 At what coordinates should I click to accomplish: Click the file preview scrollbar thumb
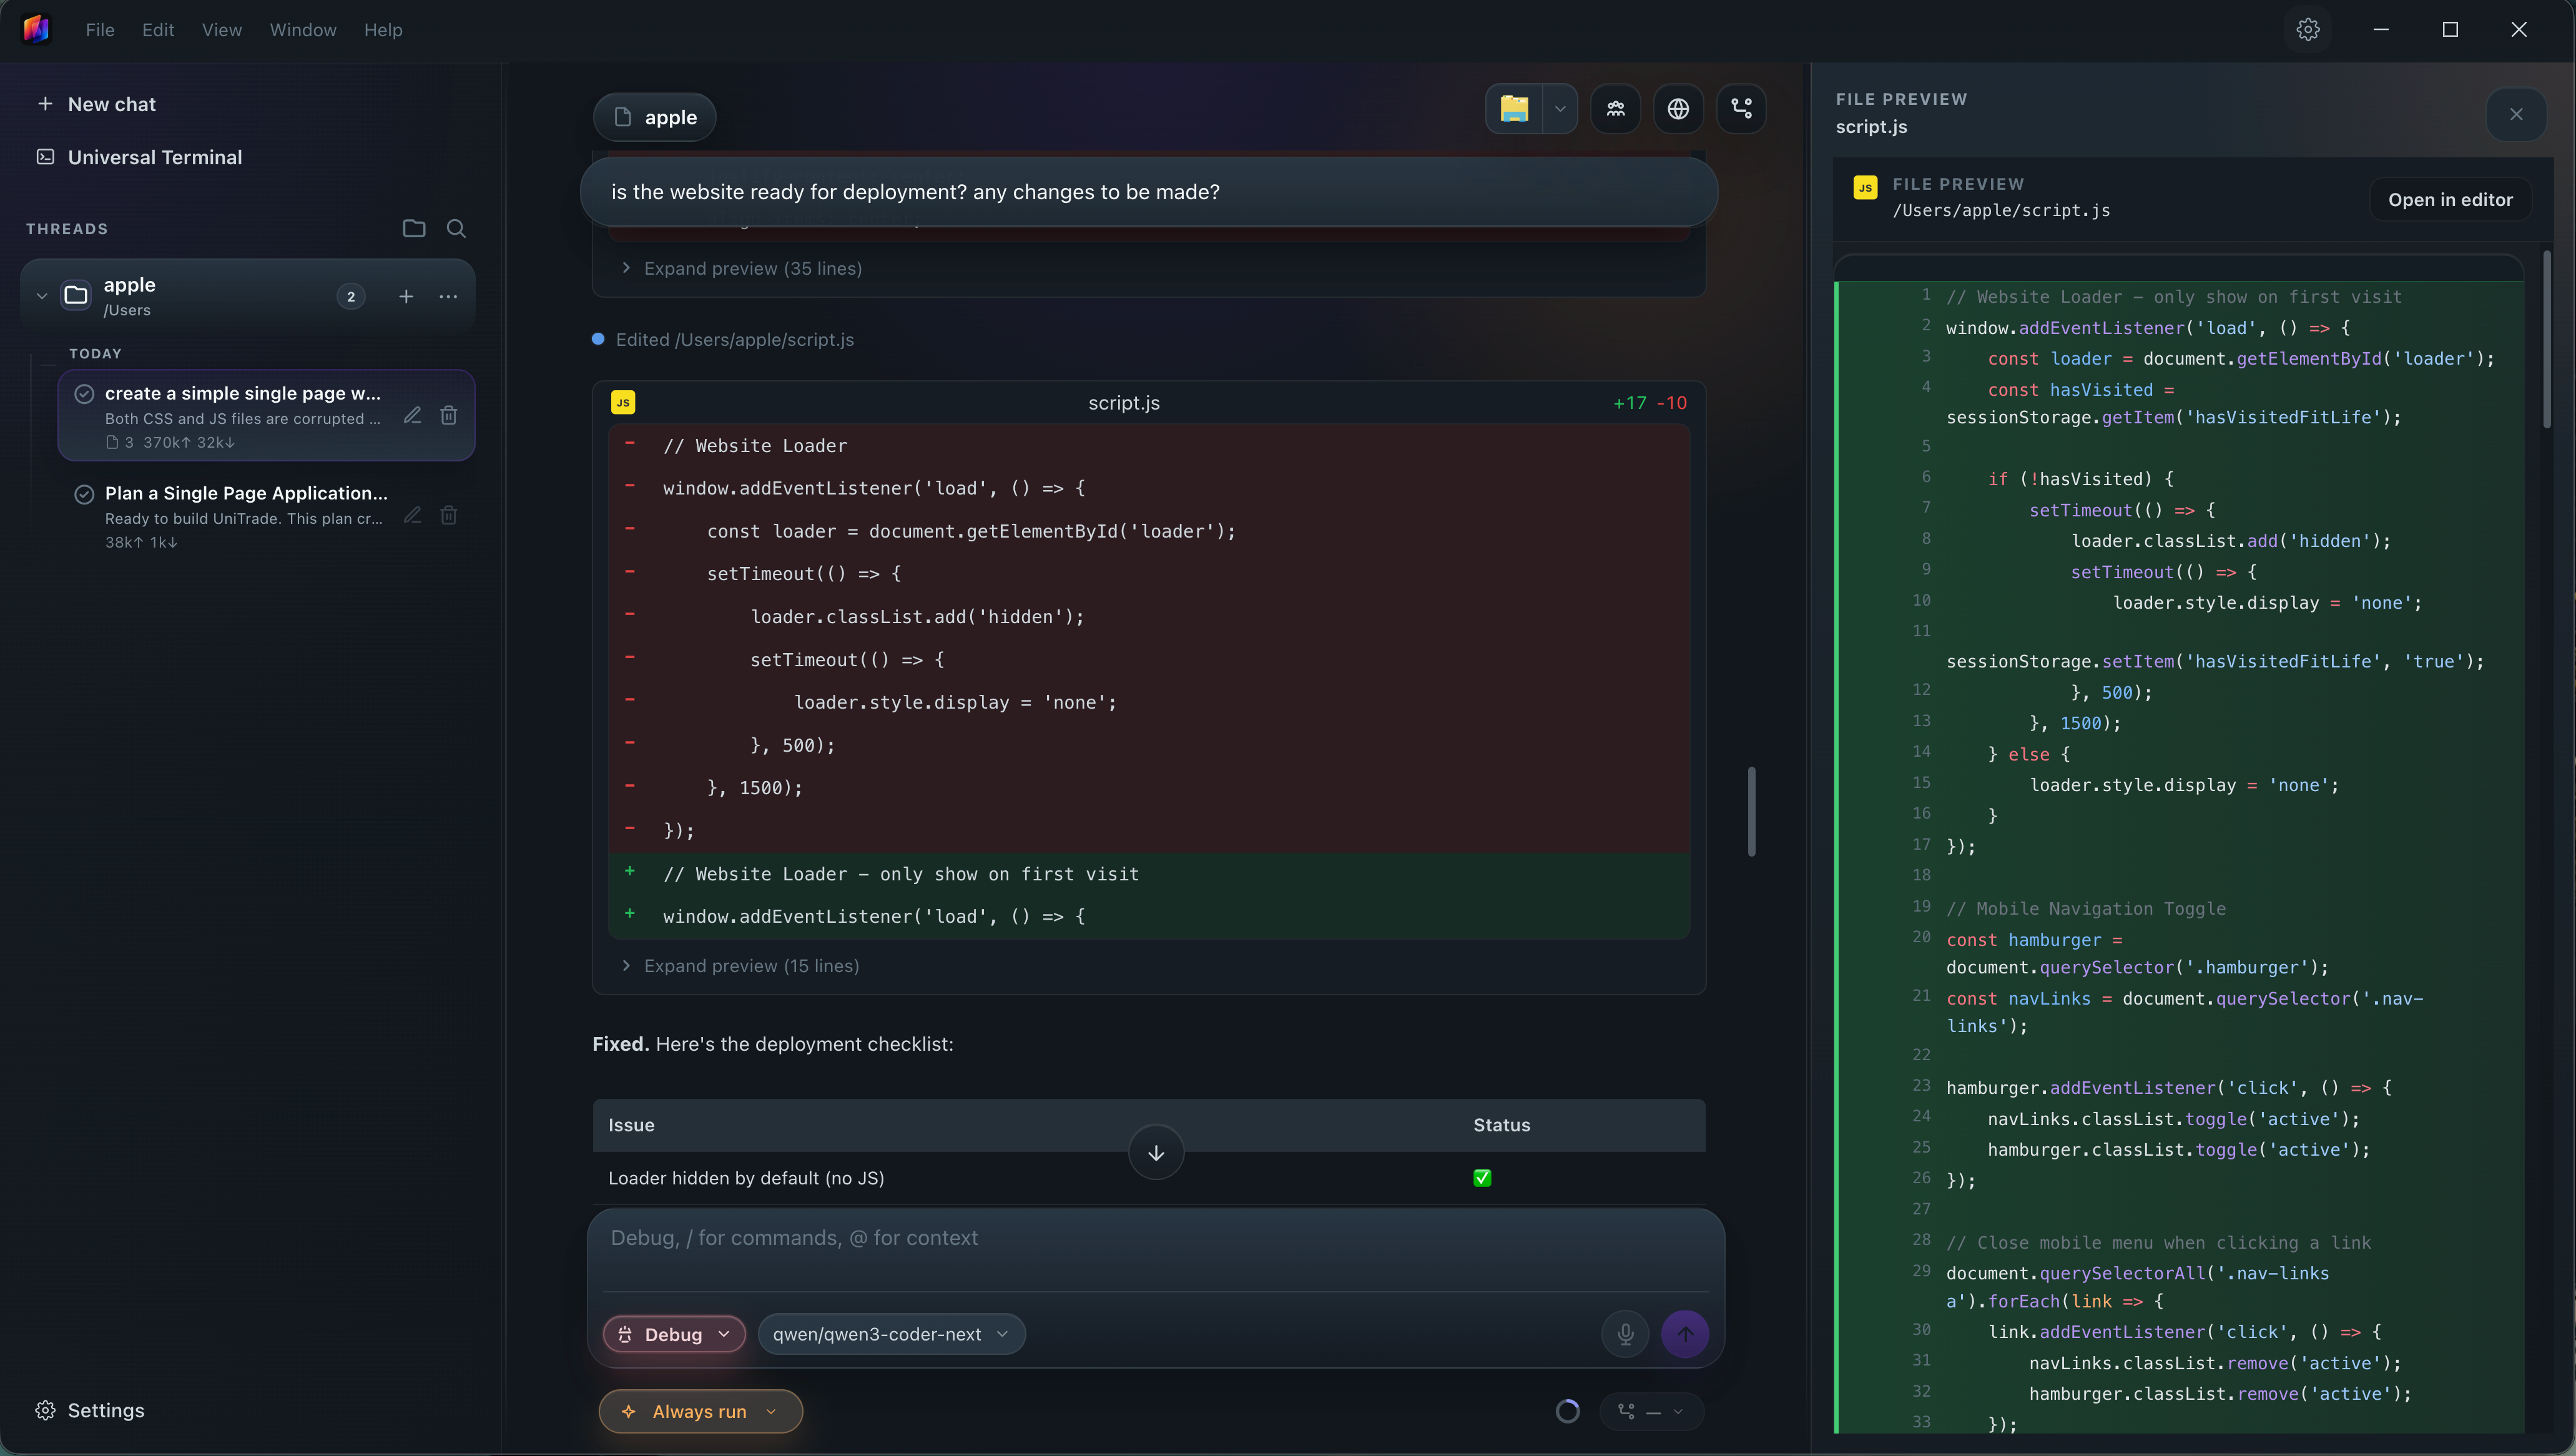[x=2546, y=340]
